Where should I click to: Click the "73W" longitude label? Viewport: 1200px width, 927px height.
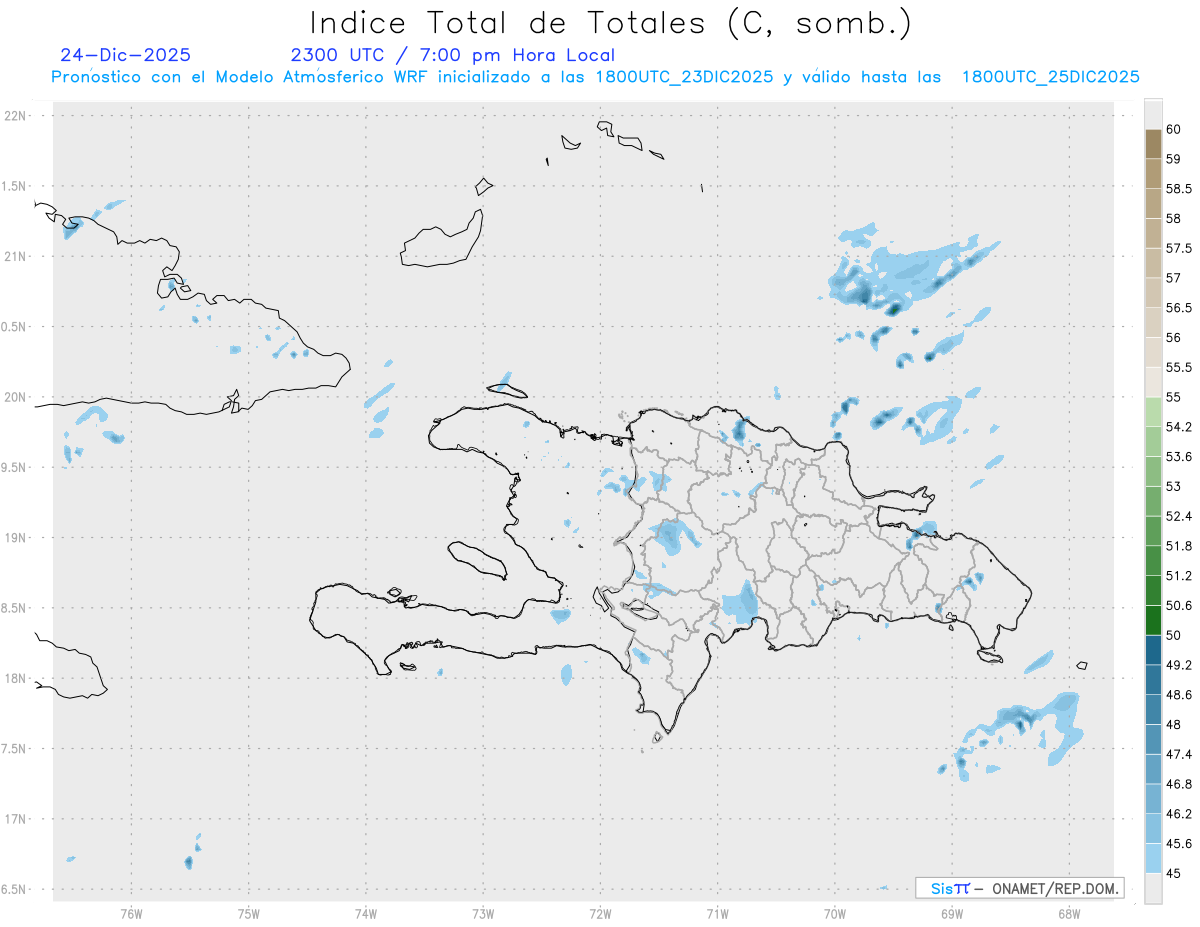[482, 913]
